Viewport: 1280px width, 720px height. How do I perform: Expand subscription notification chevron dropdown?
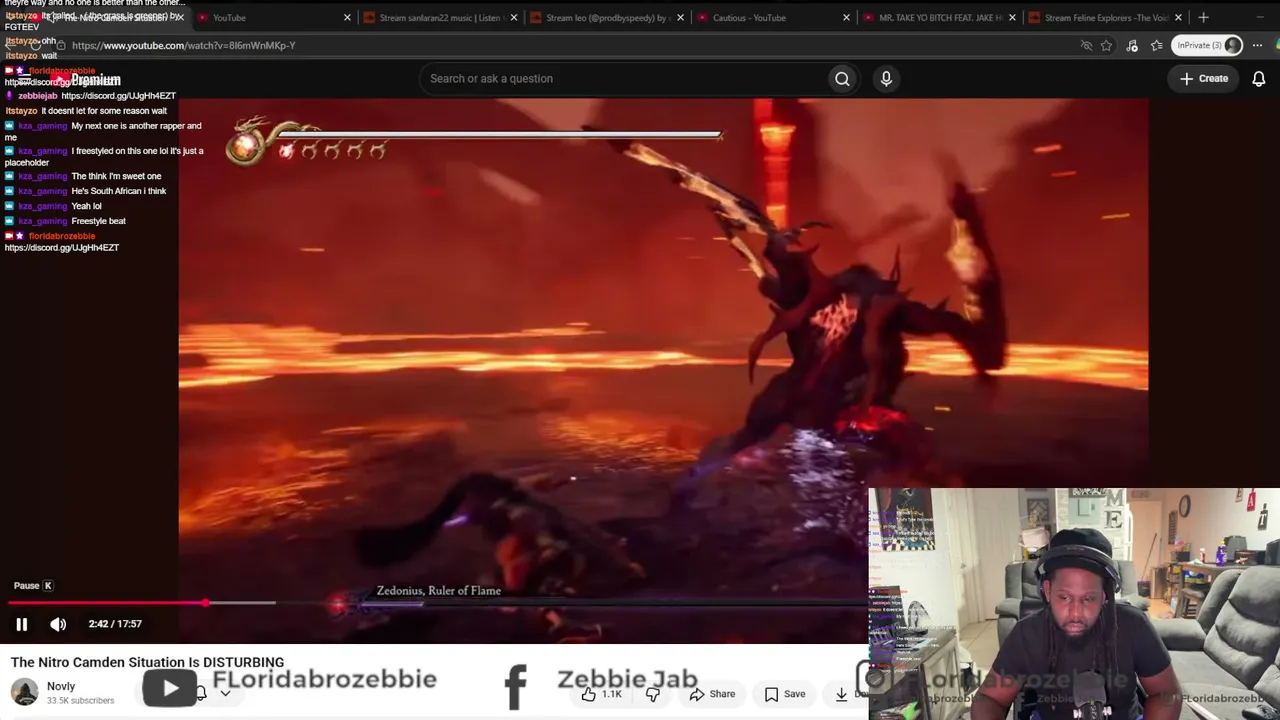(x=225, y=693)
